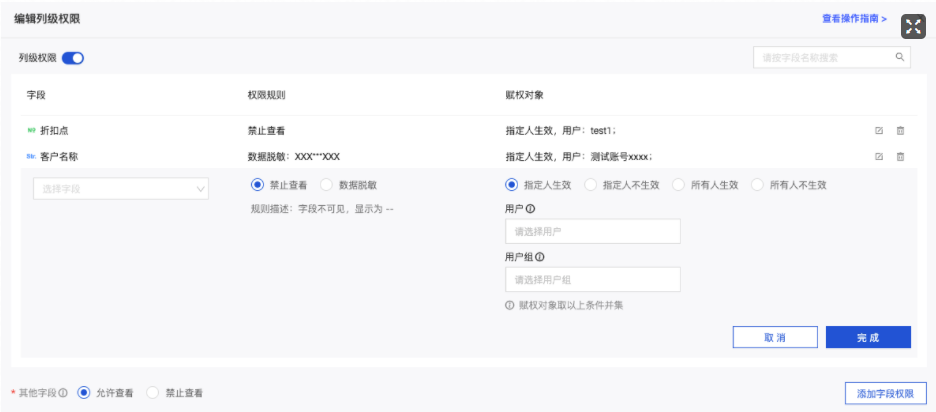The width and height of the screenshot is (936, 412).
Task: Click the Str. type icon before 客户名称
Action: coord(32,156)
